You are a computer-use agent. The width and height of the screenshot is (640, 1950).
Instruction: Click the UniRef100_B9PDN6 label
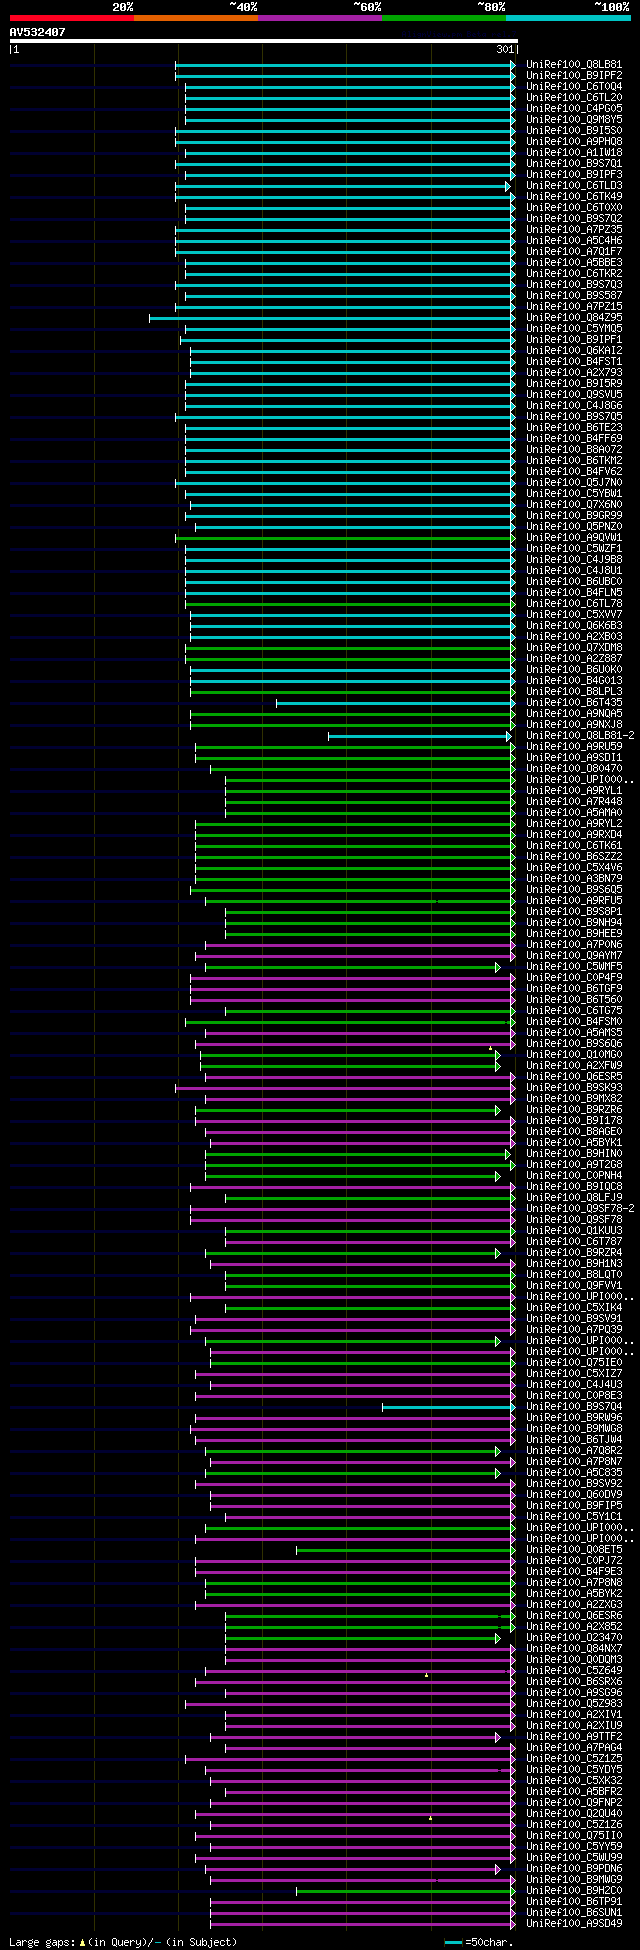click(x=574, y=1868)
